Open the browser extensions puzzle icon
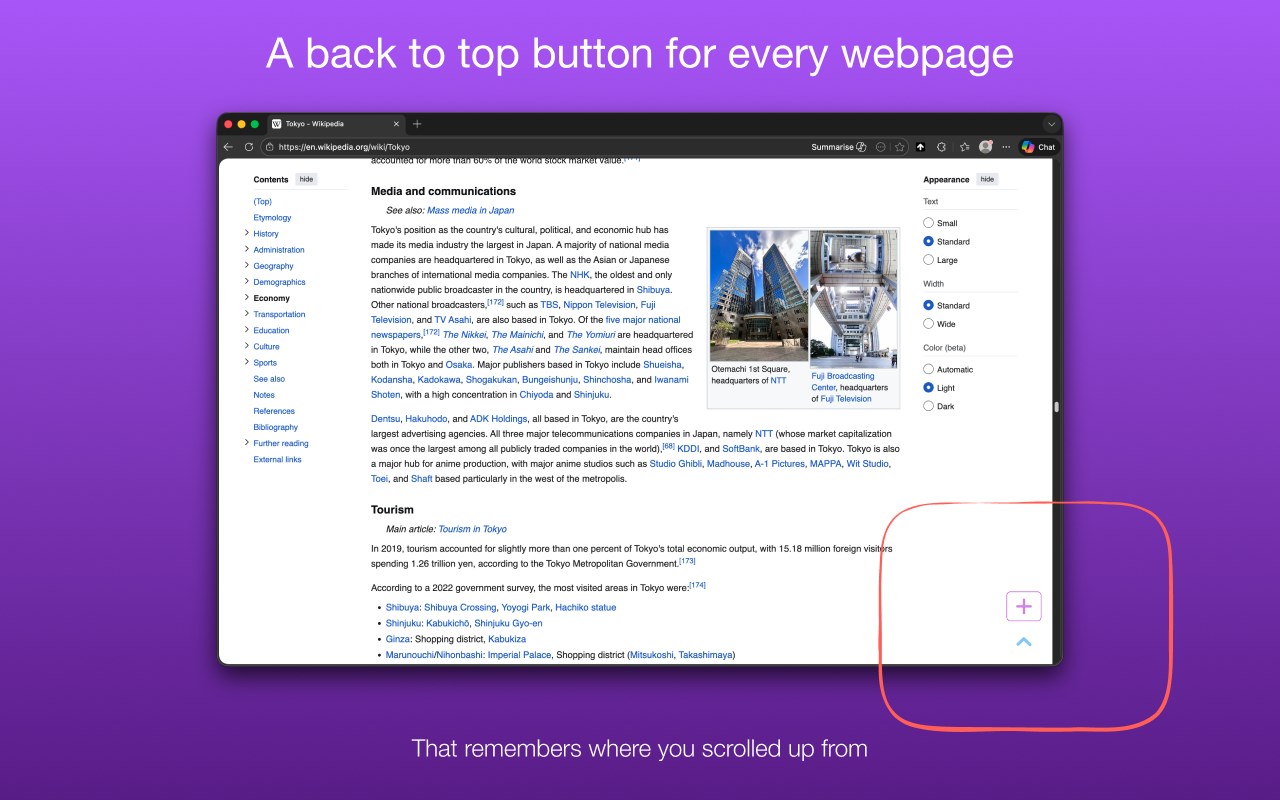The width and height of the screenshot is (1280, 800). click(942, 147)
